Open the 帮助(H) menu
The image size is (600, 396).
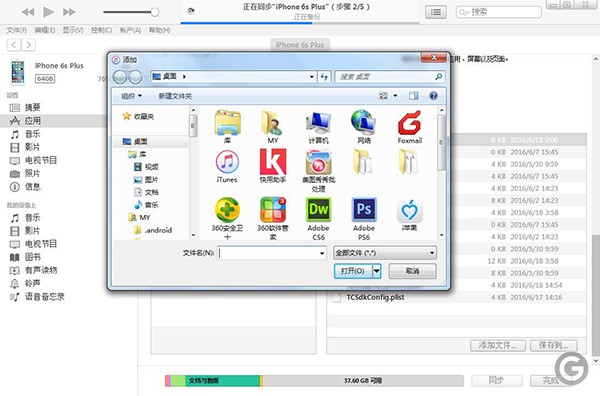coord(159,30)
